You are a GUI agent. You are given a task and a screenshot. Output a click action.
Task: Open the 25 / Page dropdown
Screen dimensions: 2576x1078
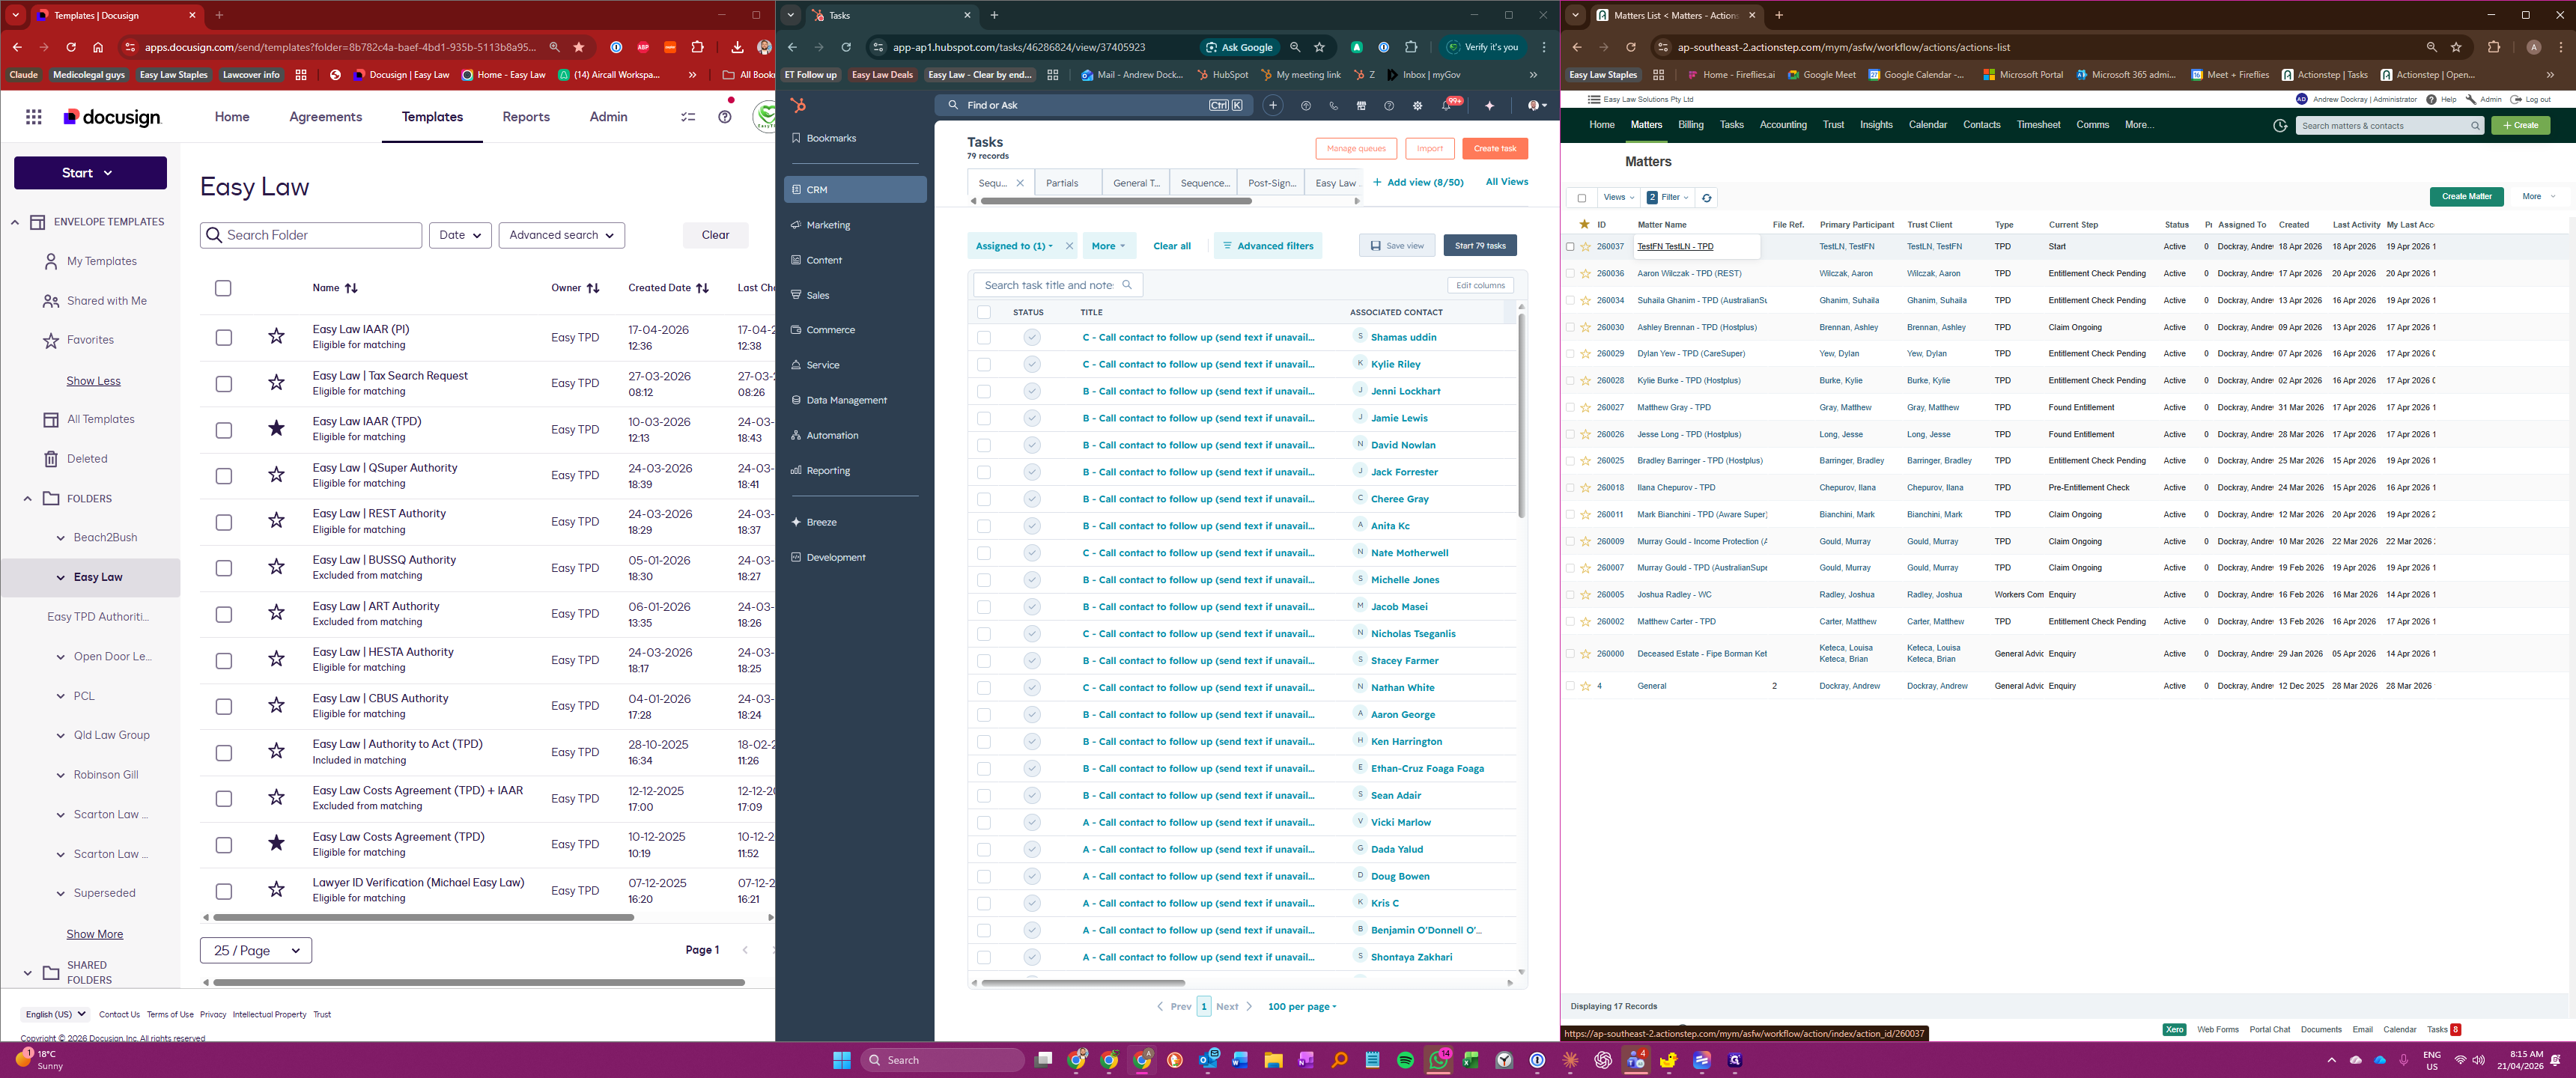click(256, 950)
